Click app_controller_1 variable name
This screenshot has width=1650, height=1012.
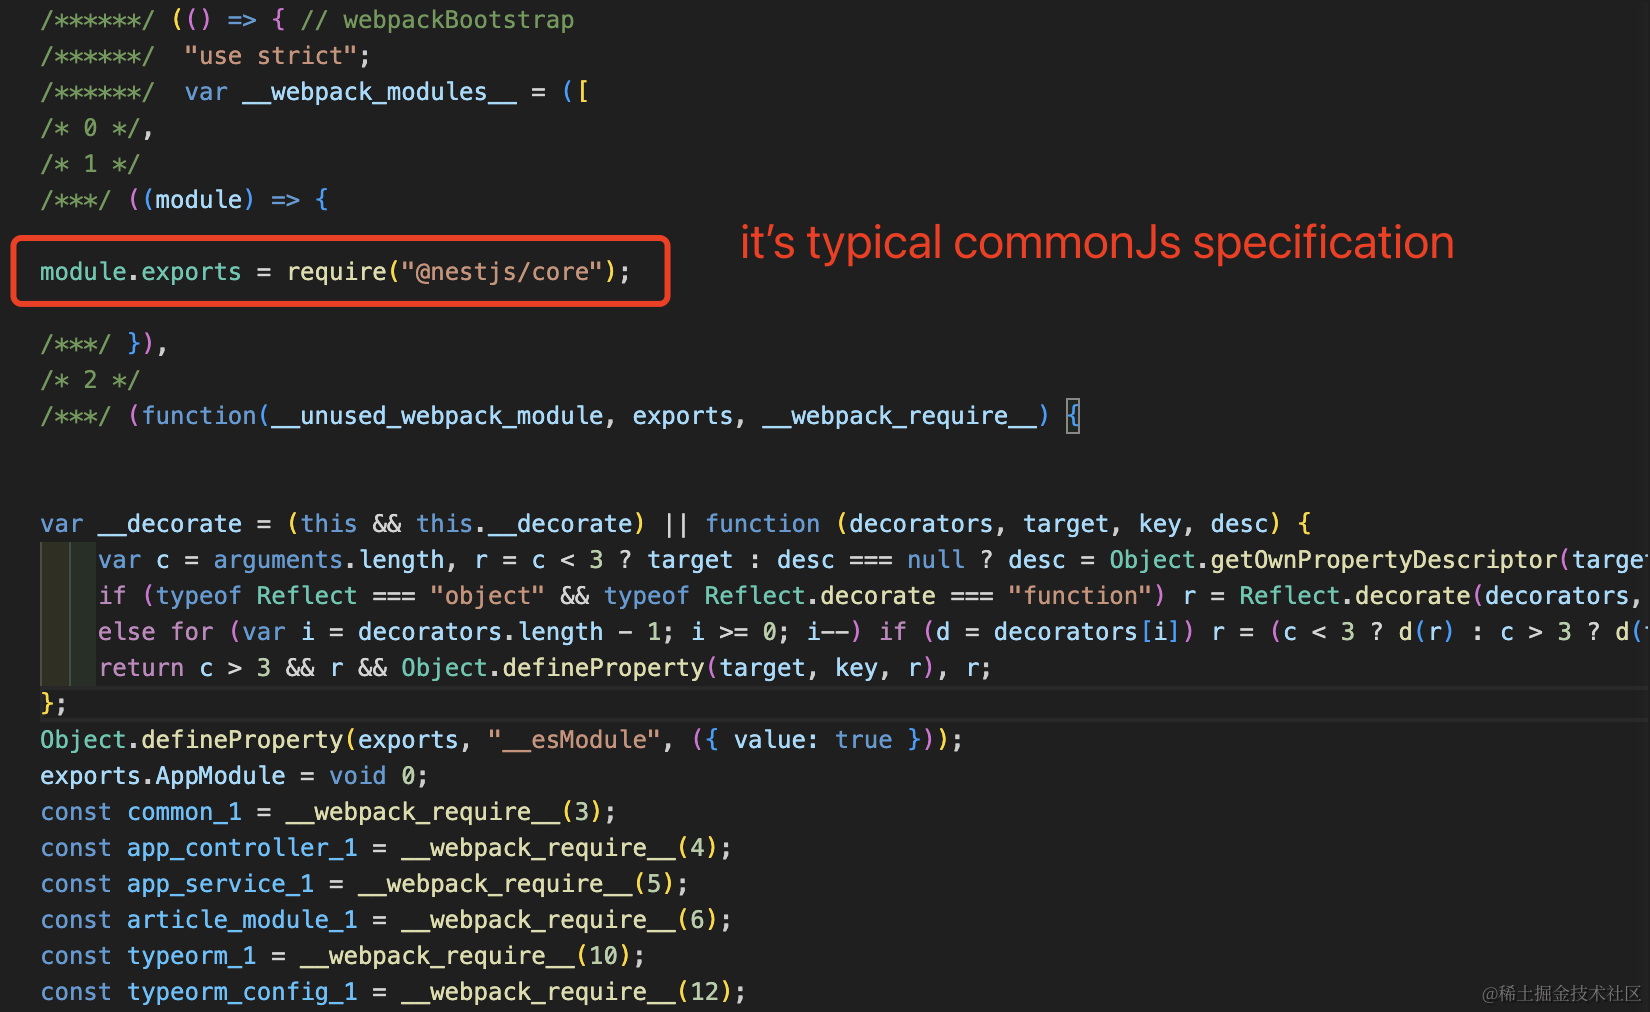click(242, 848)
